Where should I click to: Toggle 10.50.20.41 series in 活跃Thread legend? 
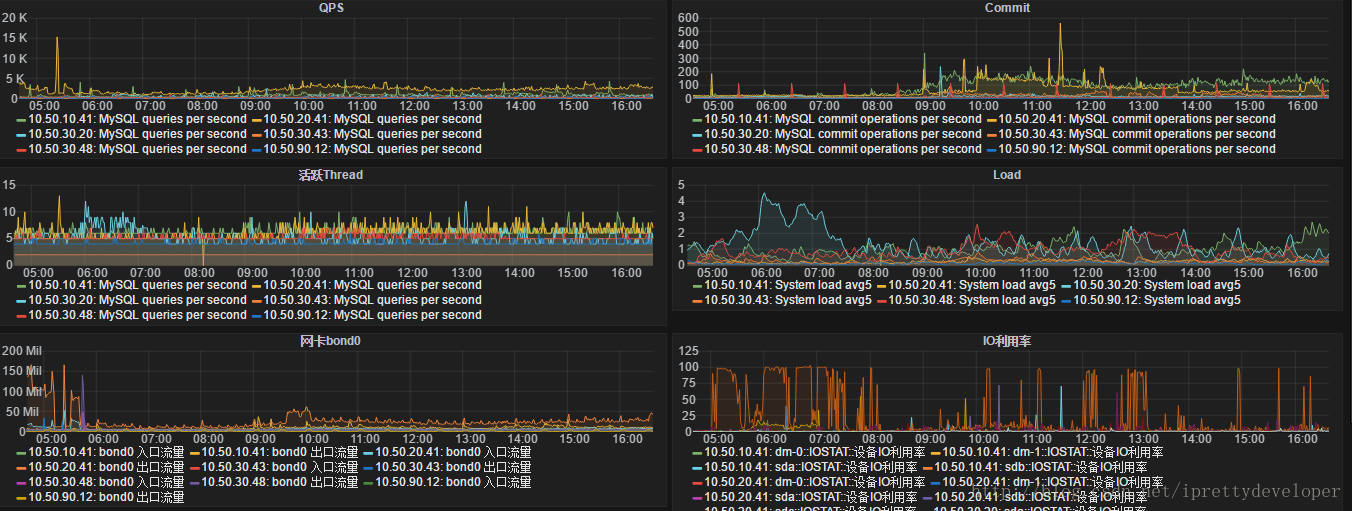click(366, 284)
